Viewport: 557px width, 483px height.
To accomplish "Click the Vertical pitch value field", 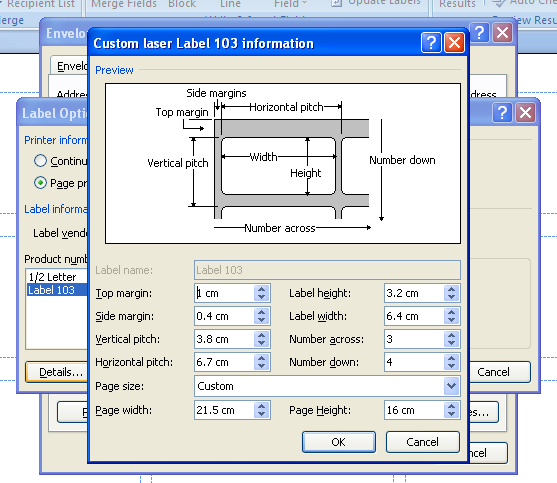I will click(x=225, y=339).
